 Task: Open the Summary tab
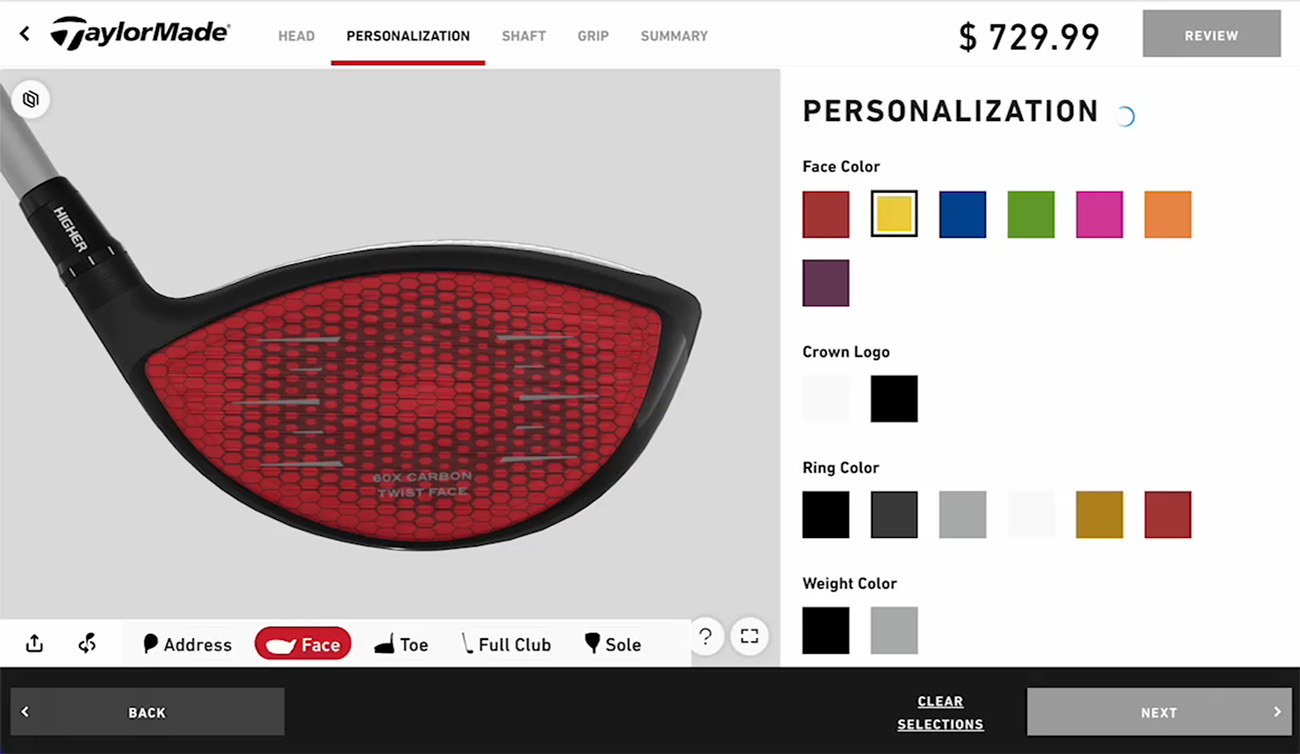[x=674, y=35]
